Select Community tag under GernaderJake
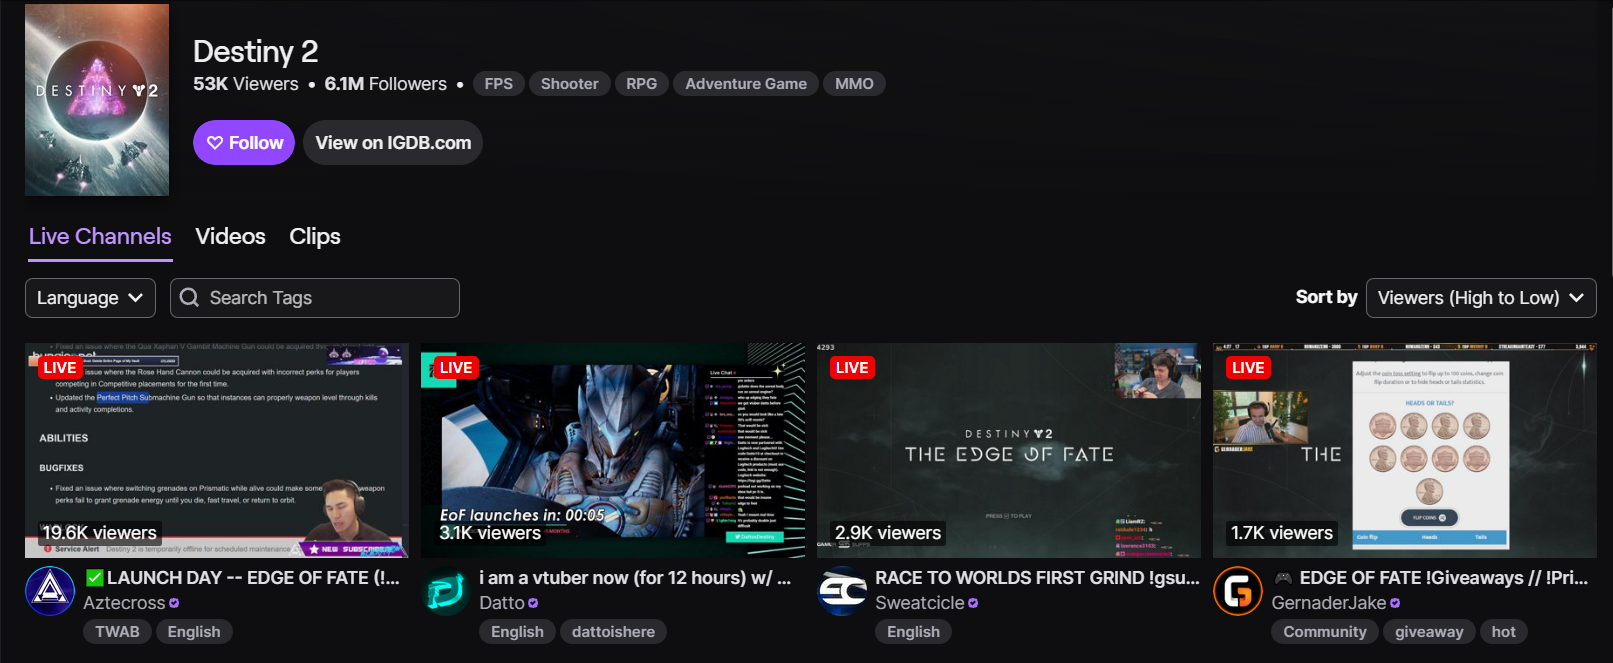Image resolution: width=1613 pixels, height=663 pixels. click(x=1325, y=632)
